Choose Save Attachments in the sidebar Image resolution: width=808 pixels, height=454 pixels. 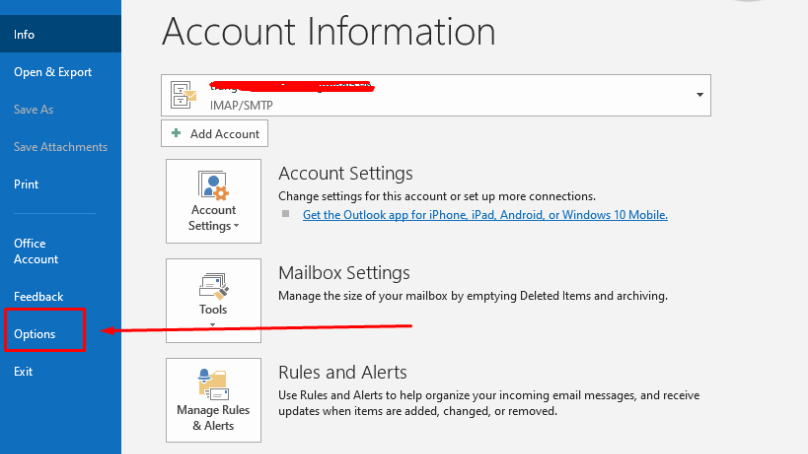point(60,147)
